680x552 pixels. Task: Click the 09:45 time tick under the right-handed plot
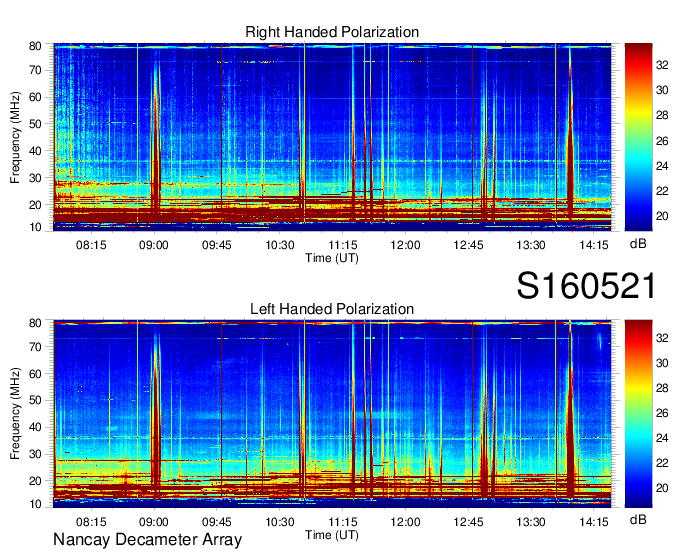coord(216,245)
